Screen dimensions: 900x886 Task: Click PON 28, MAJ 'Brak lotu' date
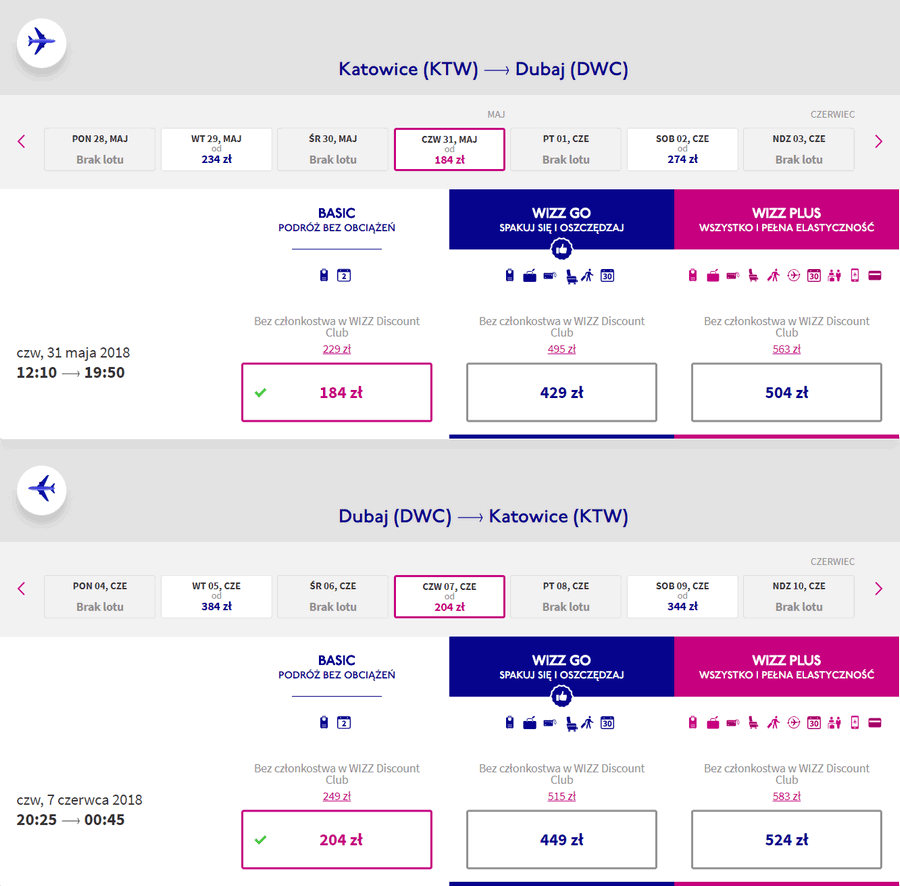tap(100, 149)
